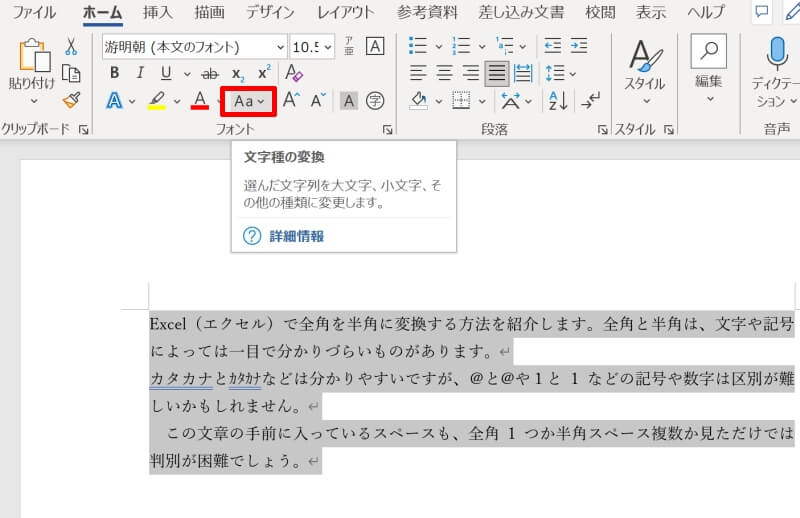Toggle Italic formatting
The height and width of the screenshot is (518, 800).
tap(140, 73)
